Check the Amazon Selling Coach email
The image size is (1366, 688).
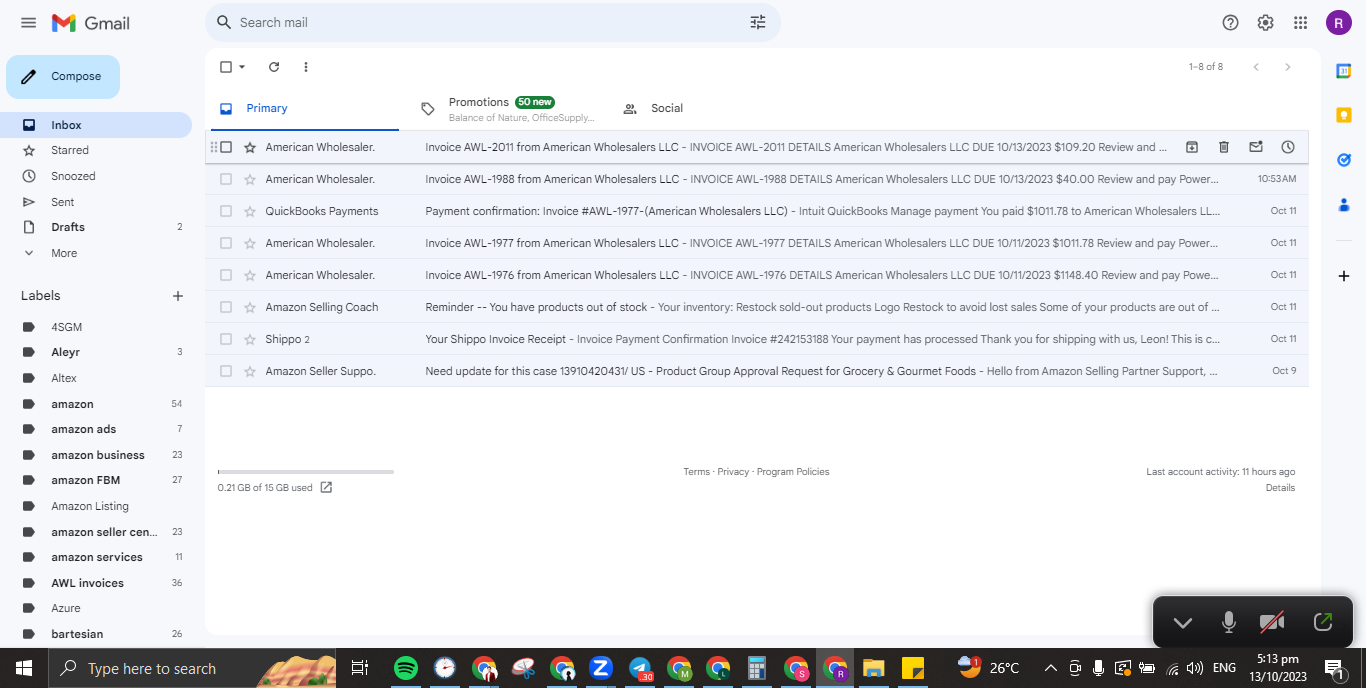[226, 307]
